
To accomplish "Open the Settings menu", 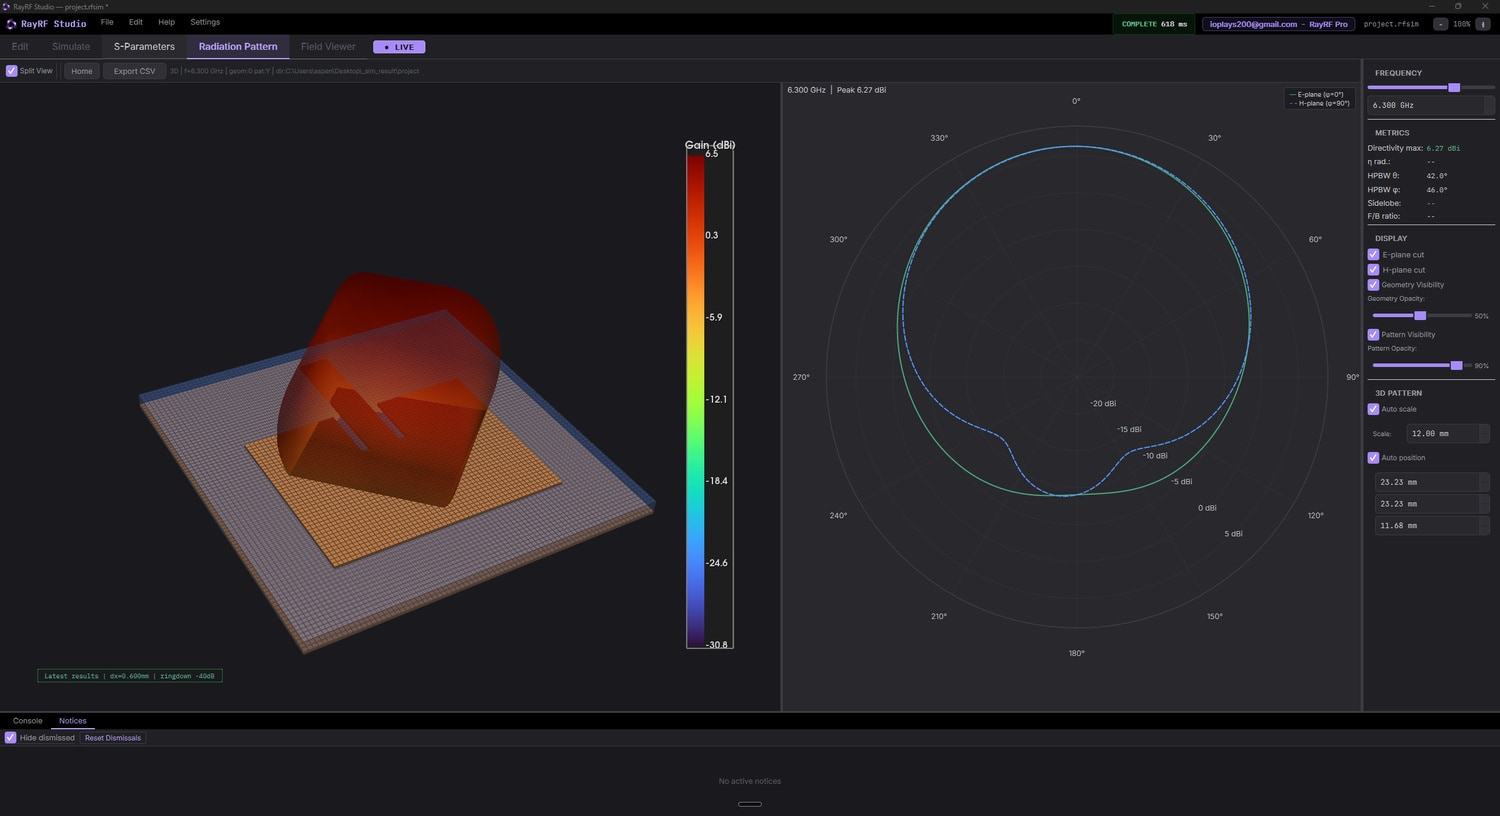I will click(x=205, y=22).
